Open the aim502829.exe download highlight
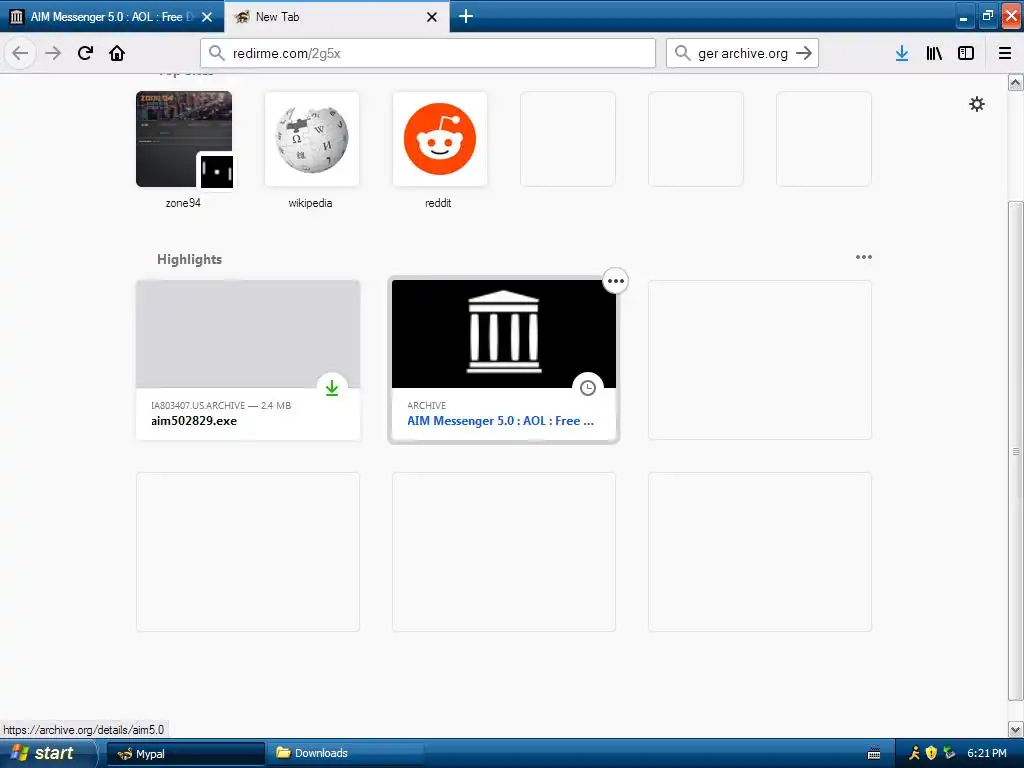Screen dimensions: 1024x768 coord(248,360)
